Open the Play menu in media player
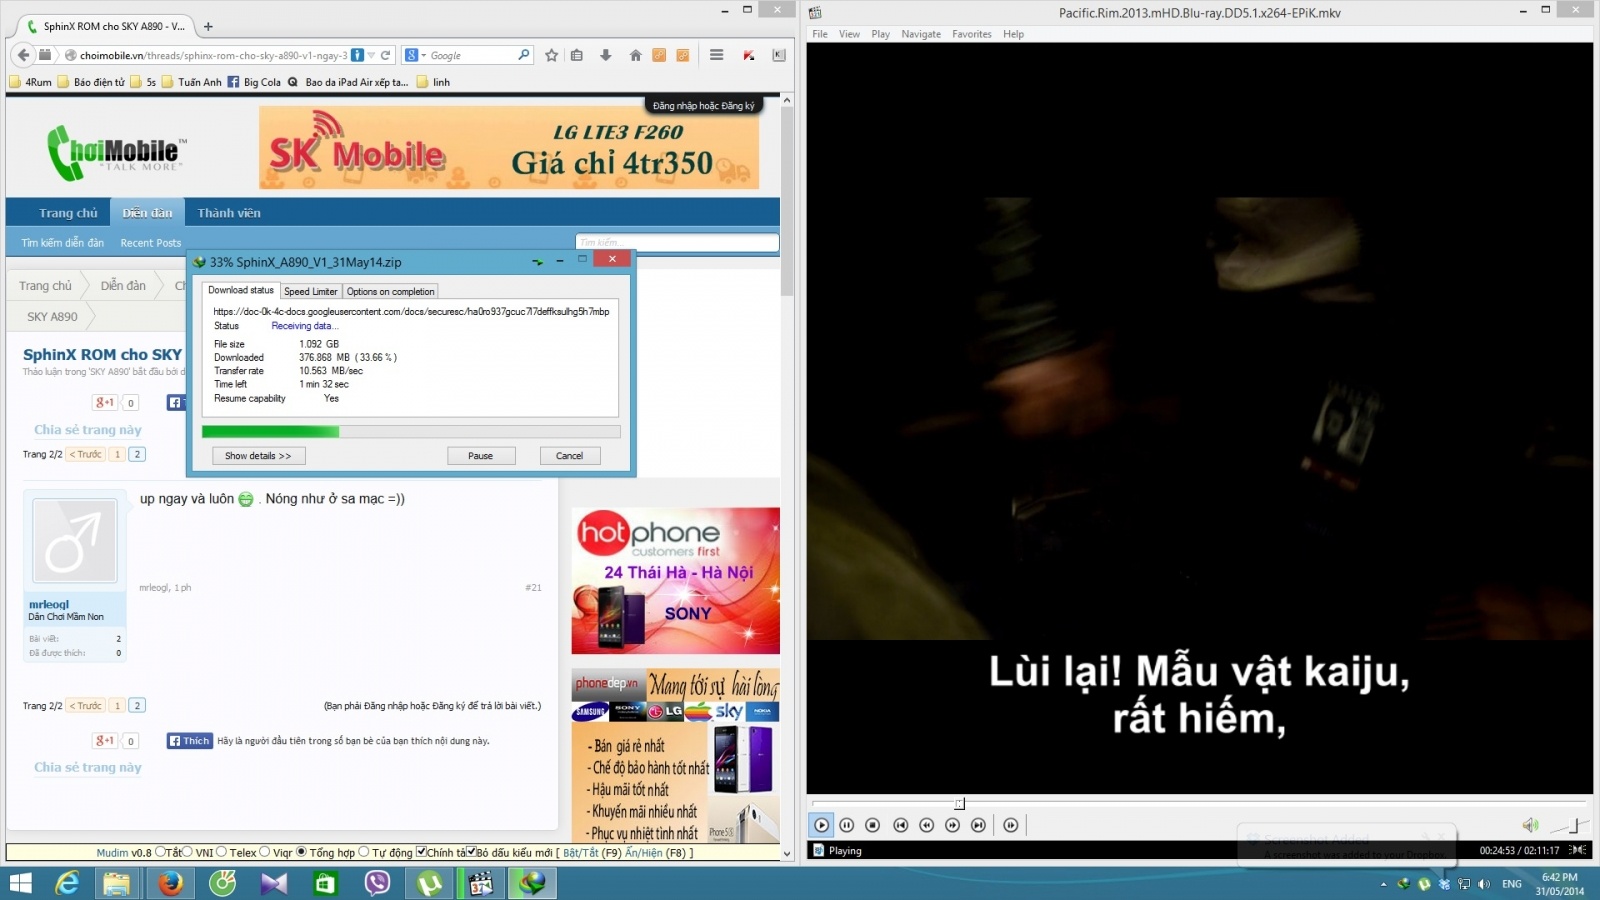1600x900 pixels. click(880, 34)
